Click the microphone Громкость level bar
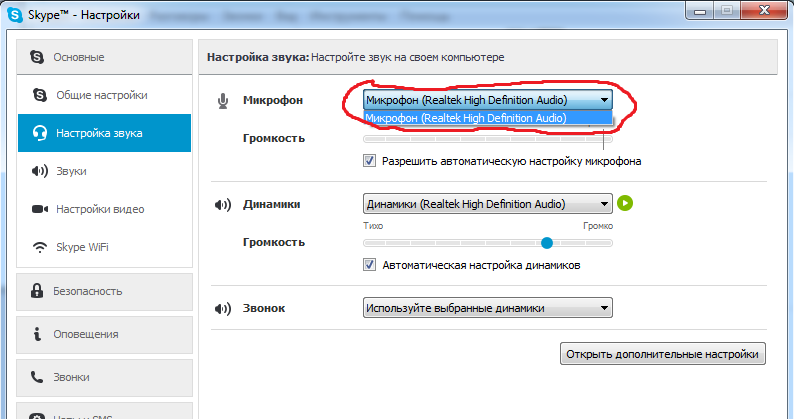This screenshot has height=419, width=794. (x=488, y=139)
